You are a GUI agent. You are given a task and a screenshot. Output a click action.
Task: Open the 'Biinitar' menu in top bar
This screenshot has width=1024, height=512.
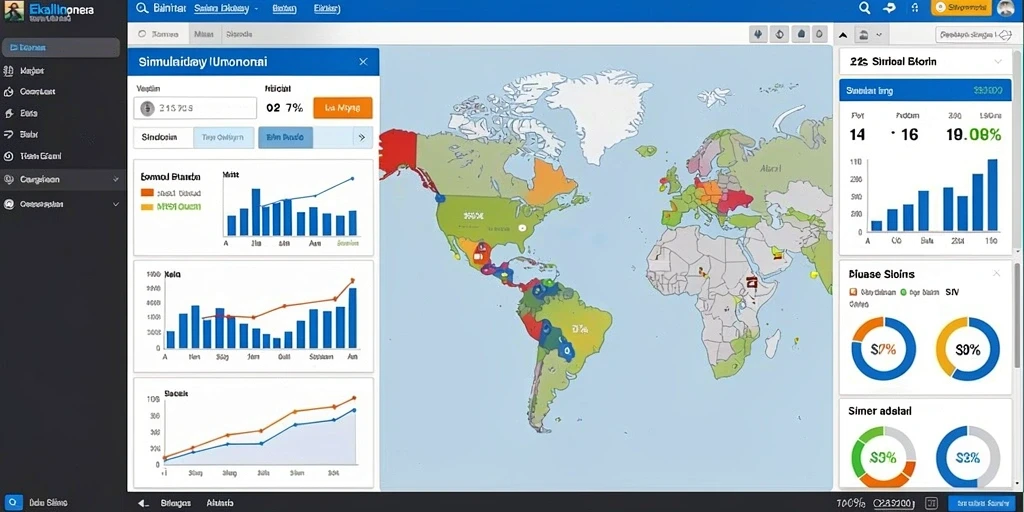coord(169,8)
